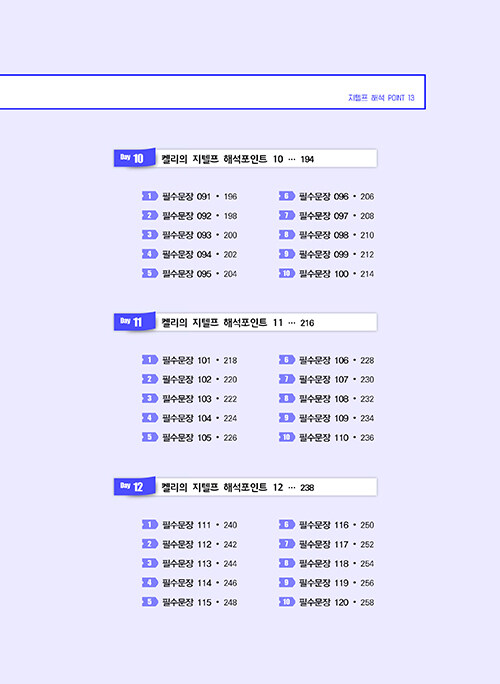Click page number 238 in Day 12 heading
Image resolution: width=500 pixels, height=684 pixels.
(307, 487)
